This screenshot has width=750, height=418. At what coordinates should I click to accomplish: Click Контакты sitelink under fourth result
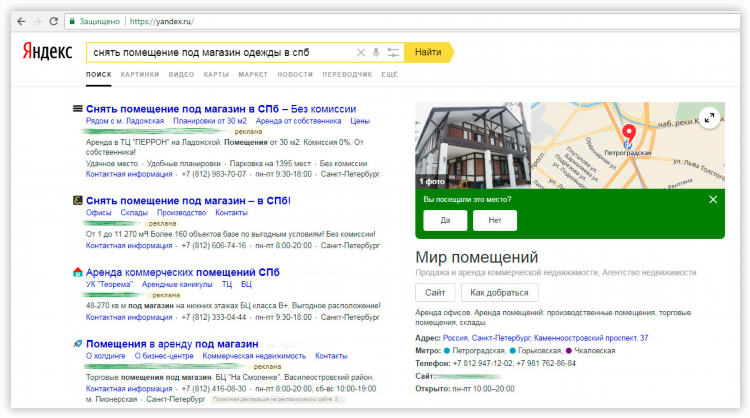click(331, 356)
